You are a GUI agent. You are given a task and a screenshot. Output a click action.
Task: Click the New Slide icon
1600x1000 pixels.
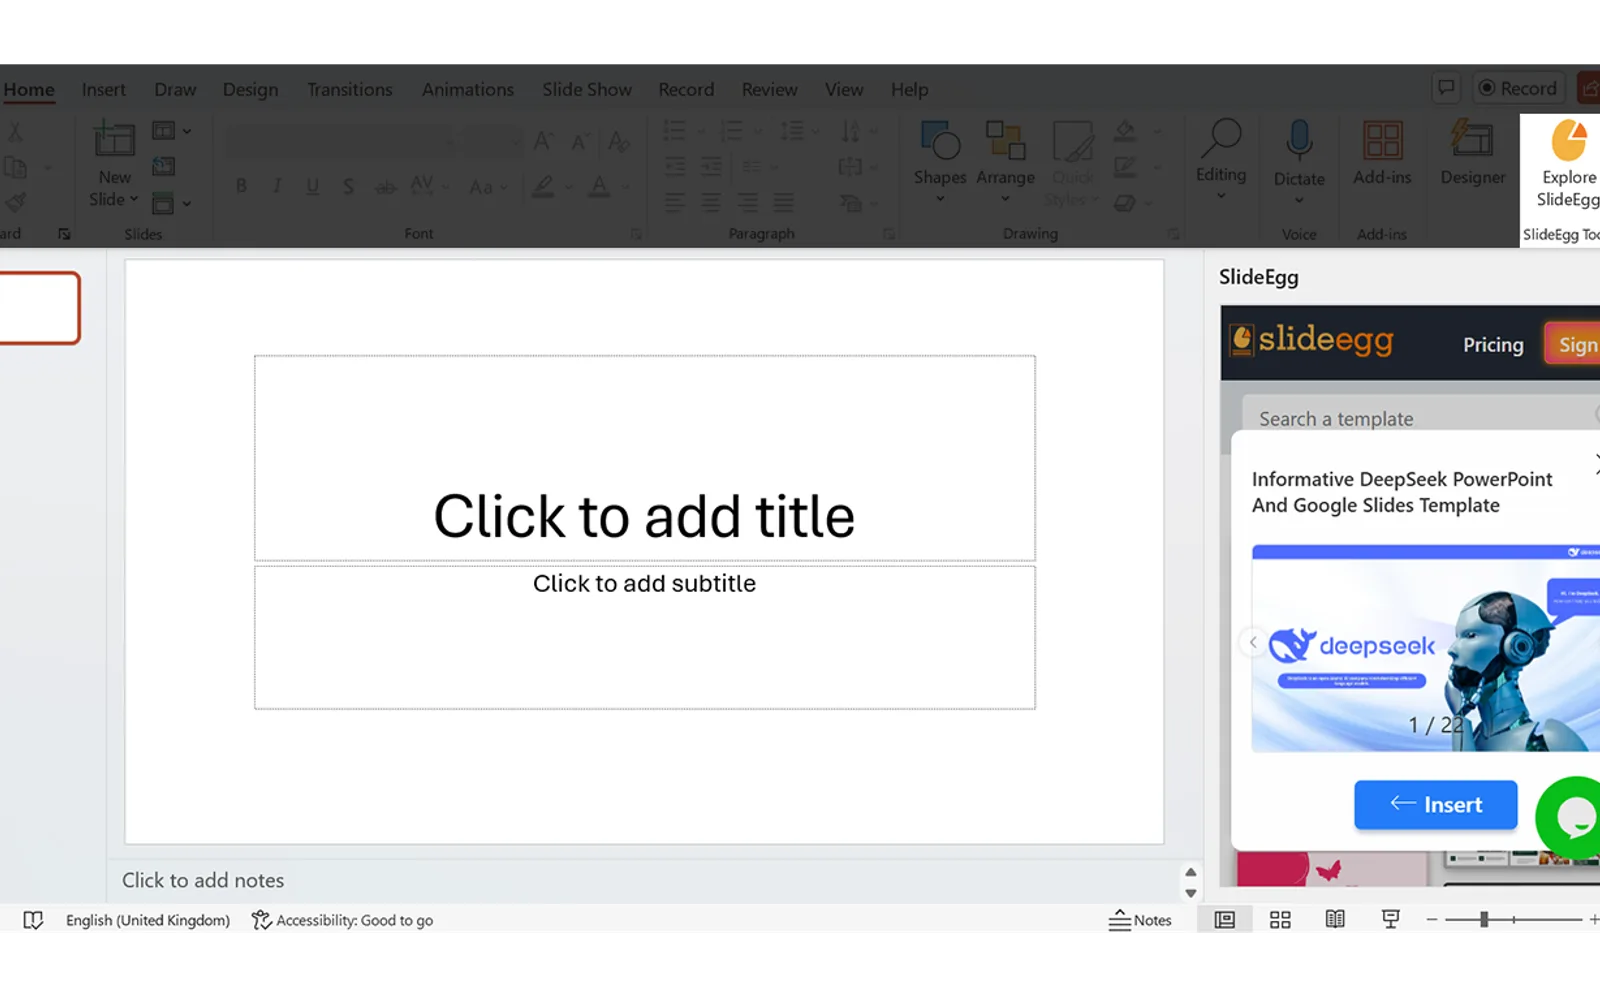[x=114, y=139]
